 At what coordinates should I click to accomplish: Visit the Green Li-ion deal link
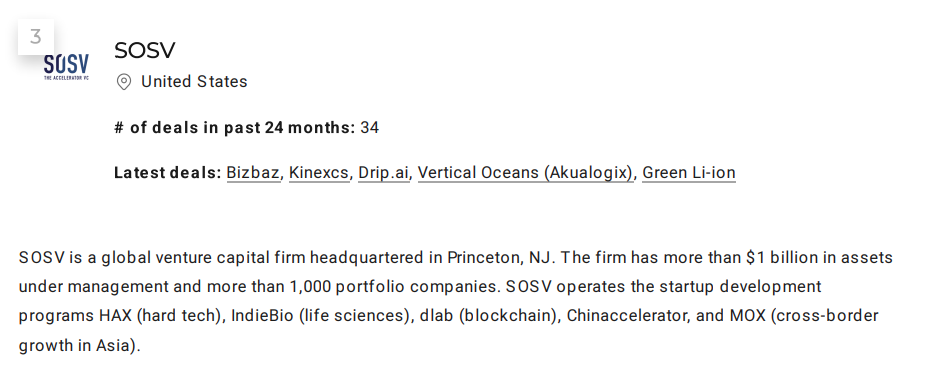tap(689, 172)
